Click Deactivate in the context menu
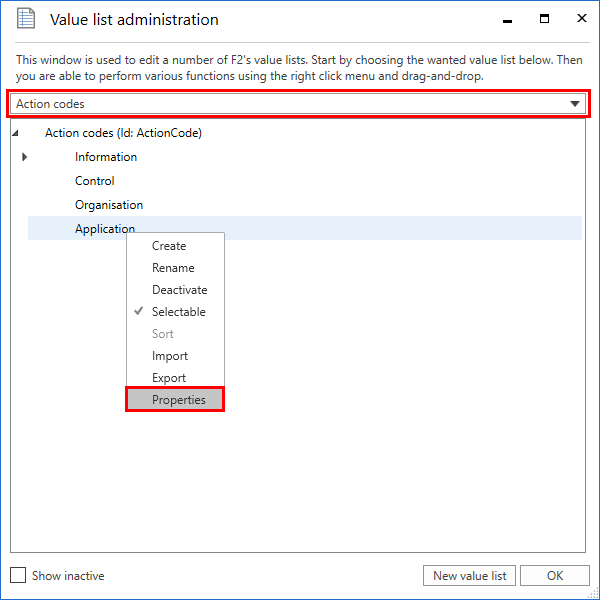Screen dimensions: 600x600 point(180,290)
